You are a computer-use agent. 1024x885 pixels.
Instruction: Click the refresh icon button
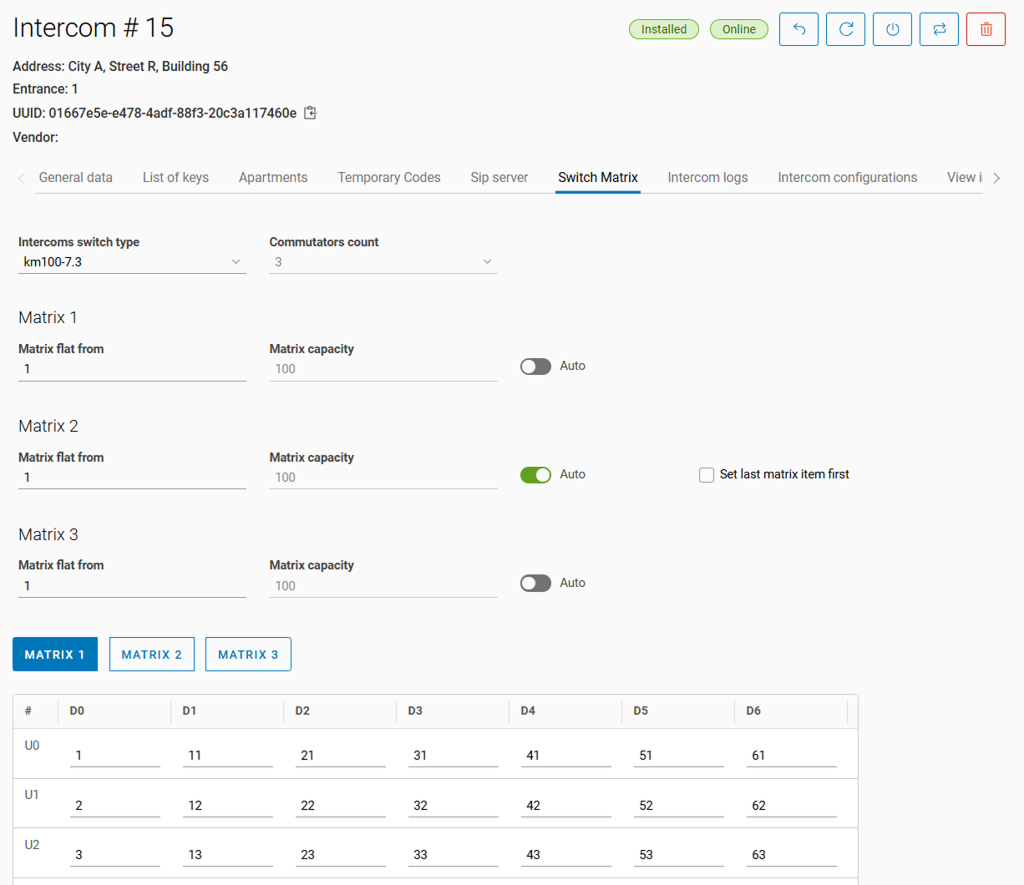point(846,29)
